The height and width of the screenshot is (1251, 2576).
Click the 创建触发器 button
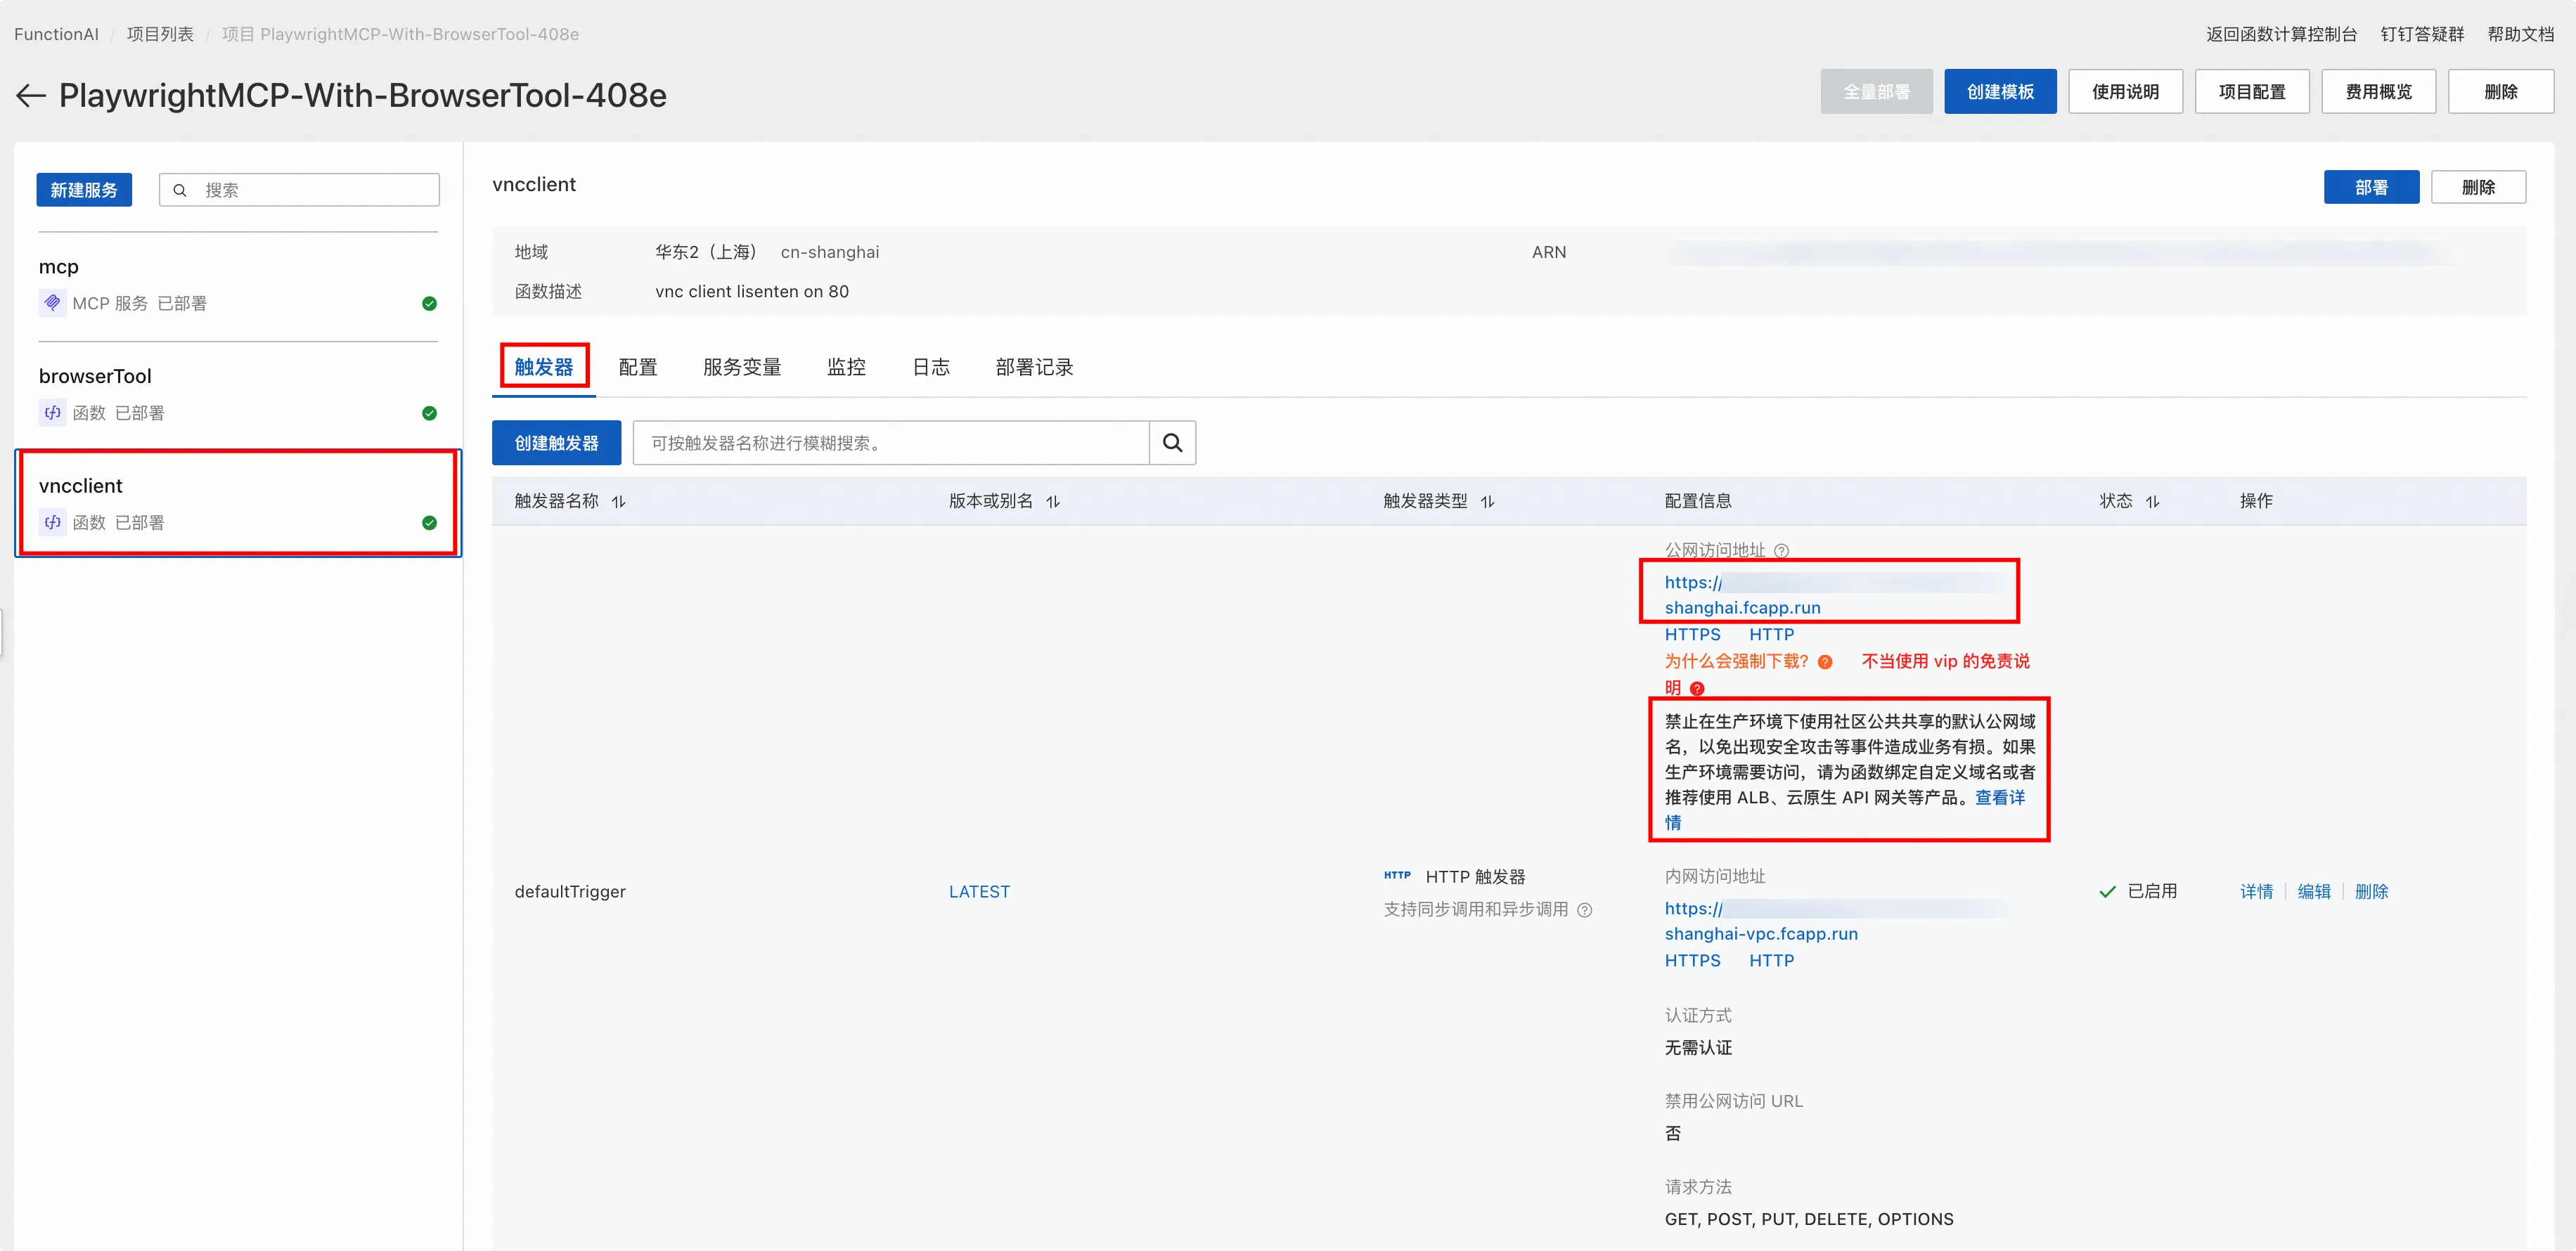557,442
